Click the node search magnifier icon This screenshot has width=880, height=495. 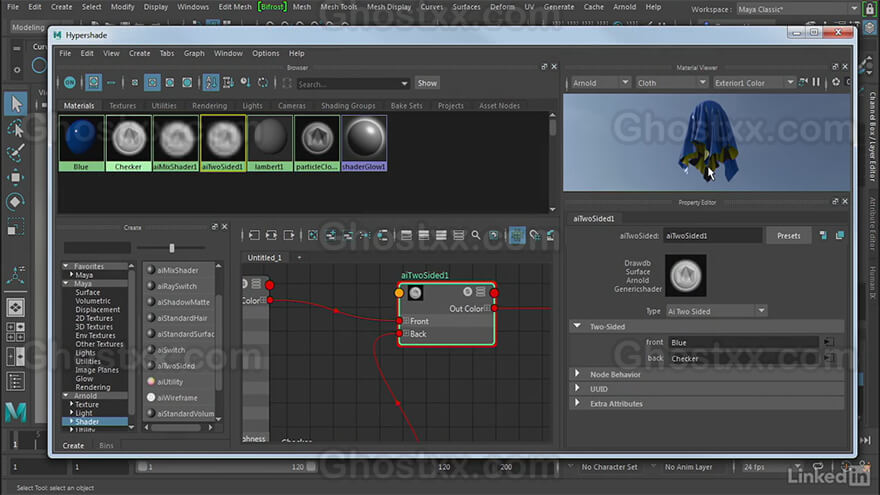(x=475, y=235)
